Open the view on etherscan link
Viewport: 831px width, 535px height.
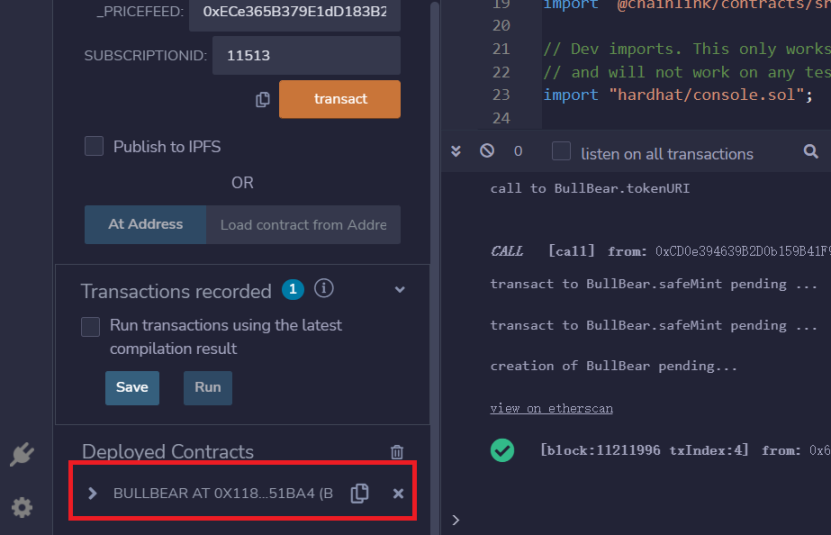[x=551, y=408]
